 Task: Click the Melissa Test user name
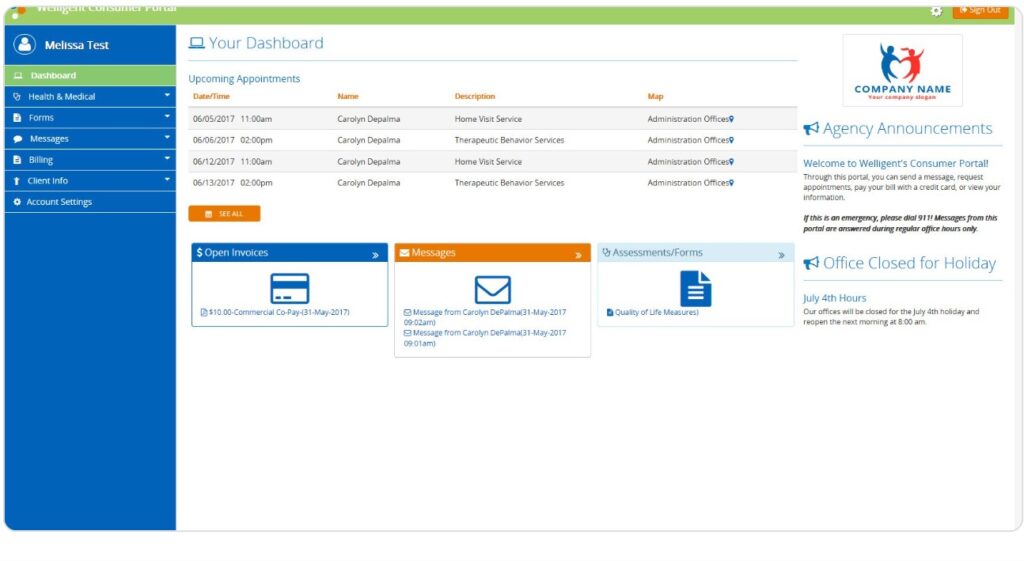[76, 45]
